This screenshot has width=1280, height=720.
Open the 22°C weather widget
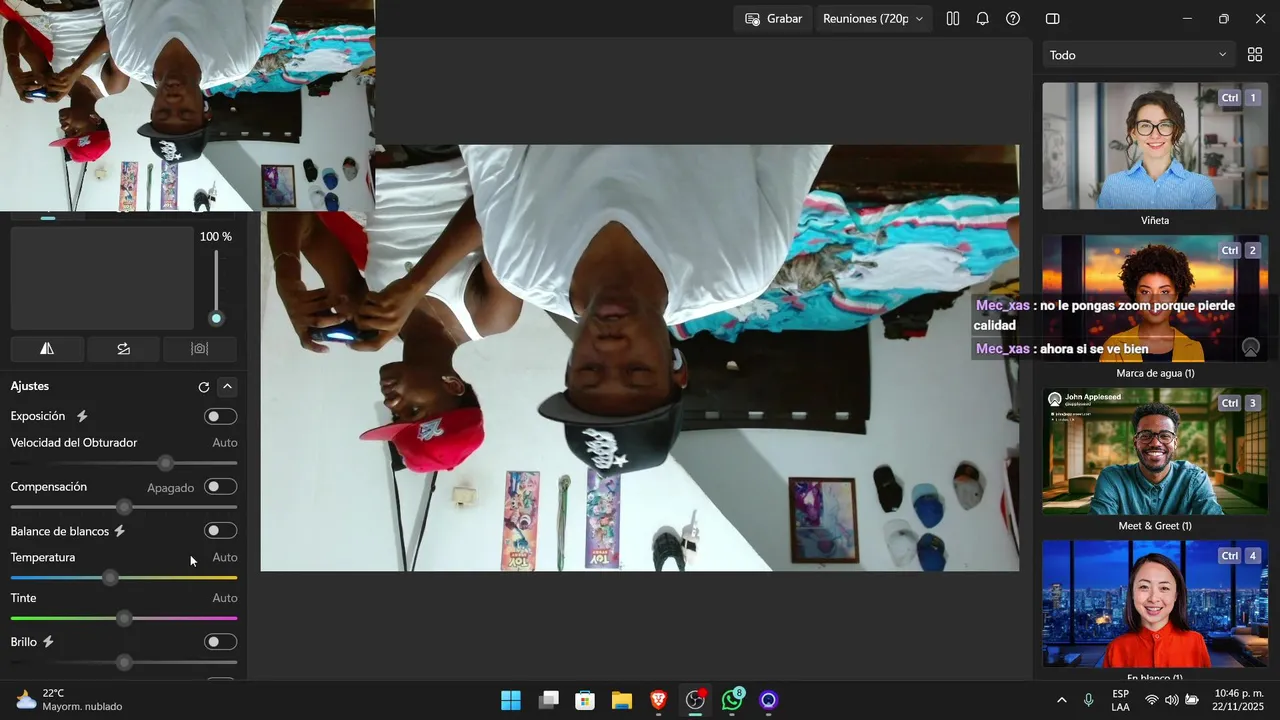tap(68, 700)
